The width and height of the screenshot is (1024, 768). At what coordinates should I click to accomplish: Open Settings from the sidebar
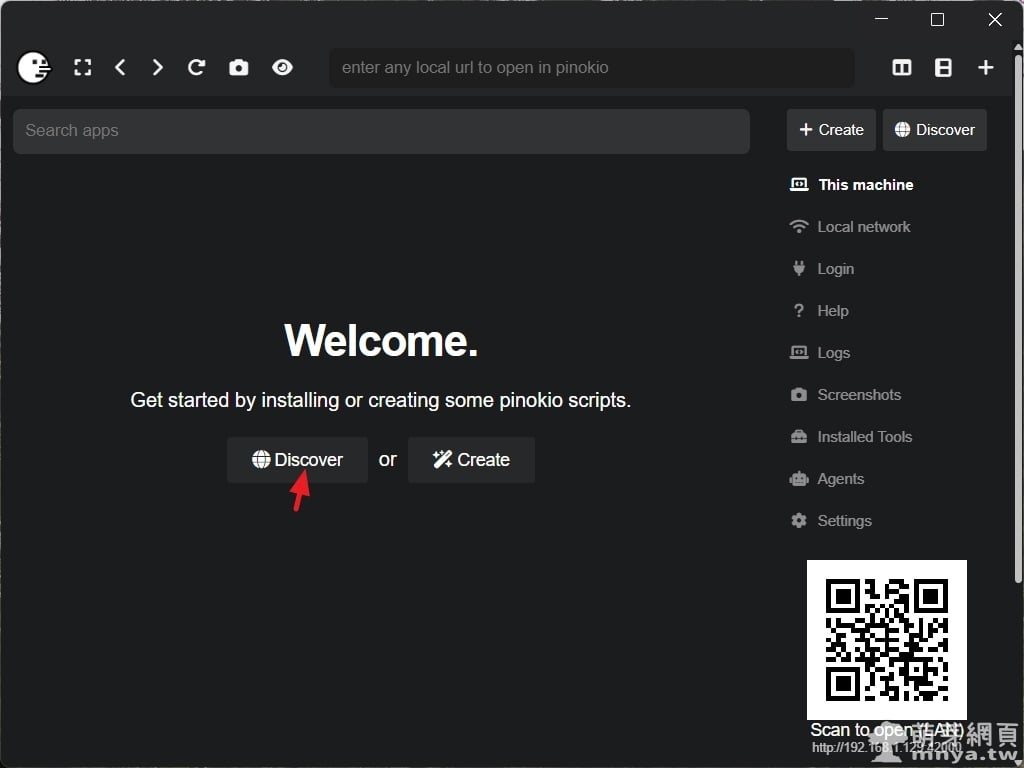pyautogui.click(x=844, y=521)
